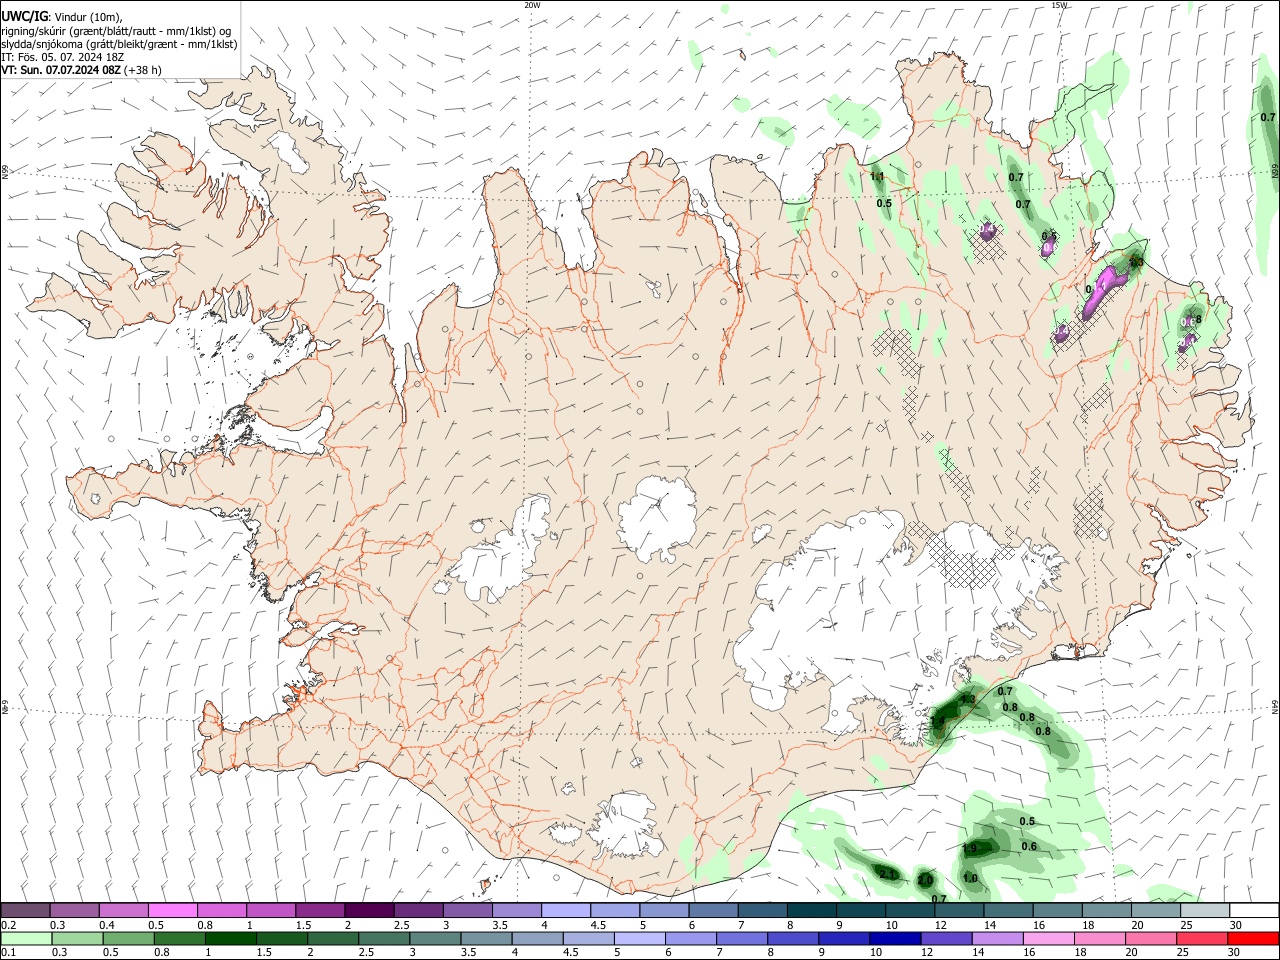Click the lower-row pink swatch labeled 20

[x=1149, y=939]
